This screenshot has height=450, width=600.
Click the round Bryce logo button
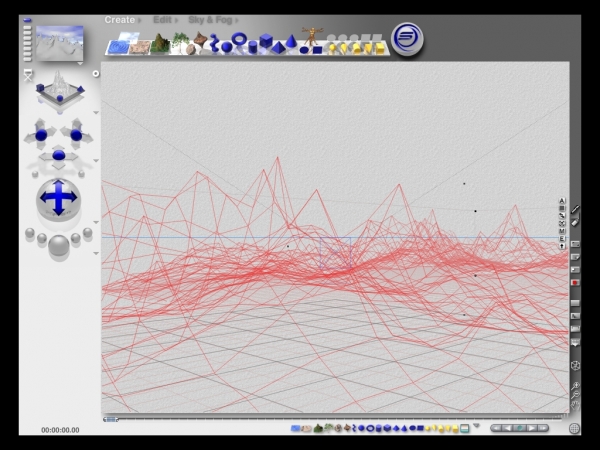[x=408, y=38]
